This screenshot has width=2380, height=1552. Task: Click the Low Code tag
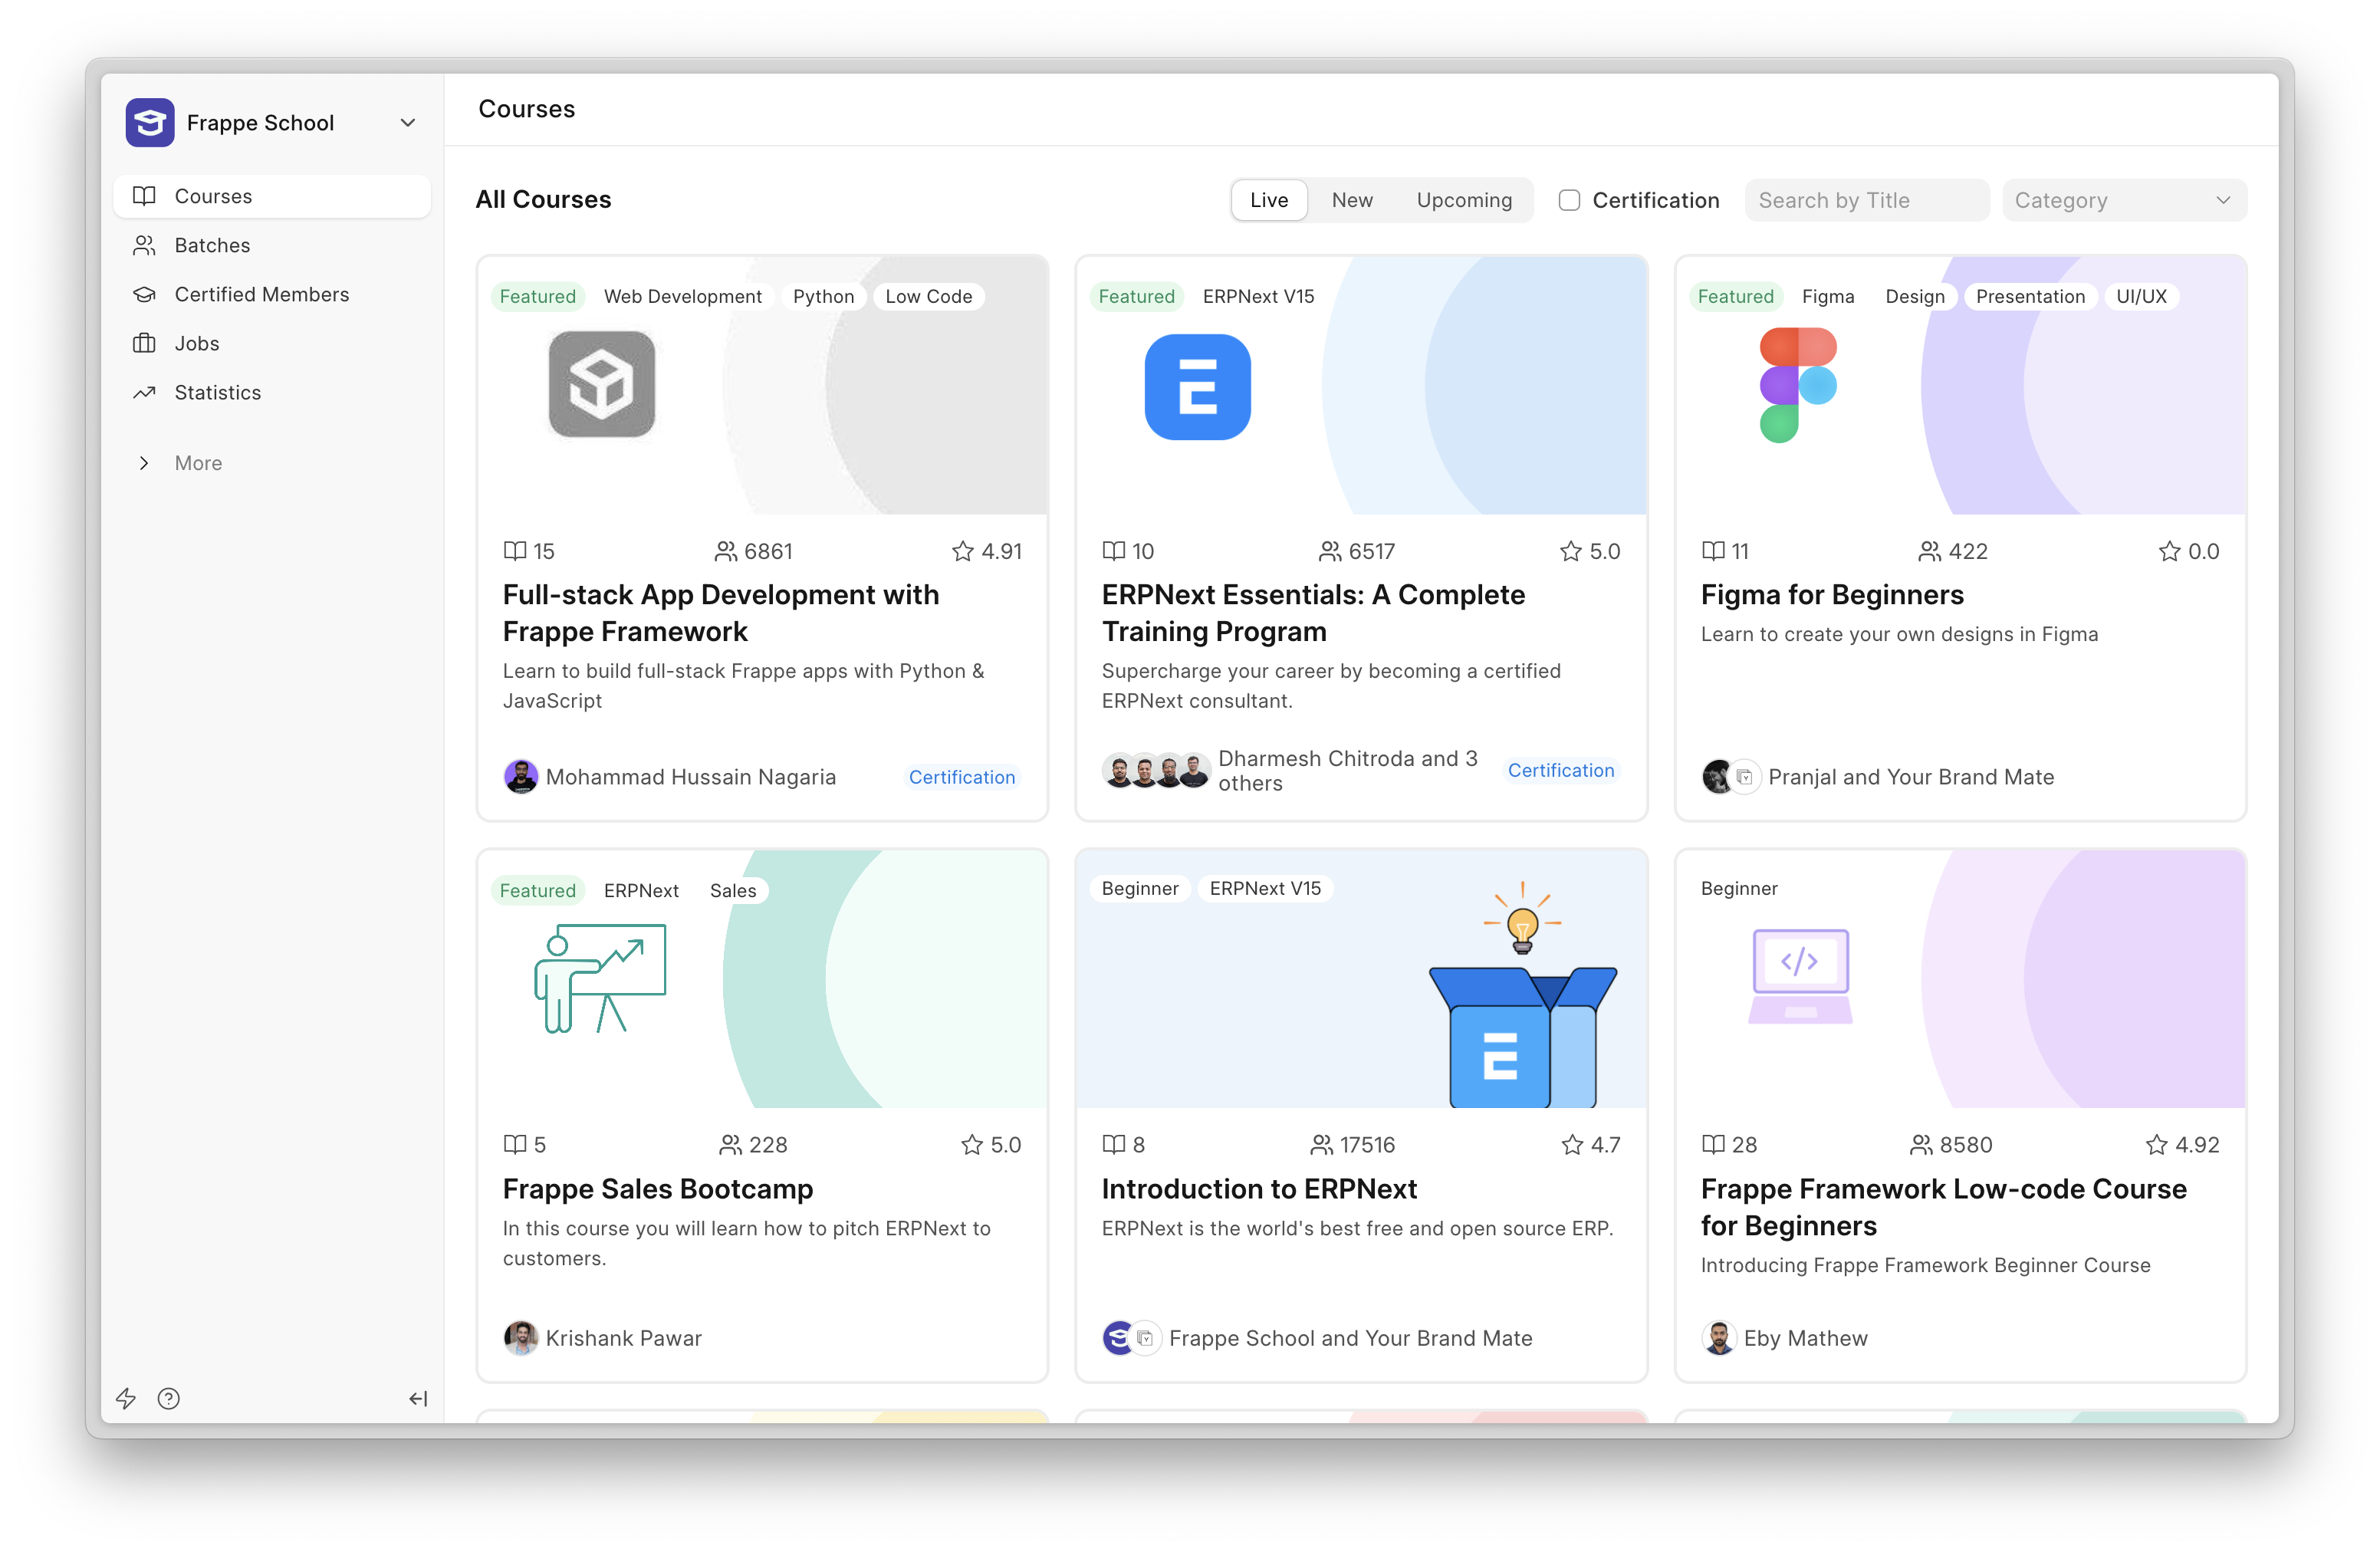[x=928, y=296]
